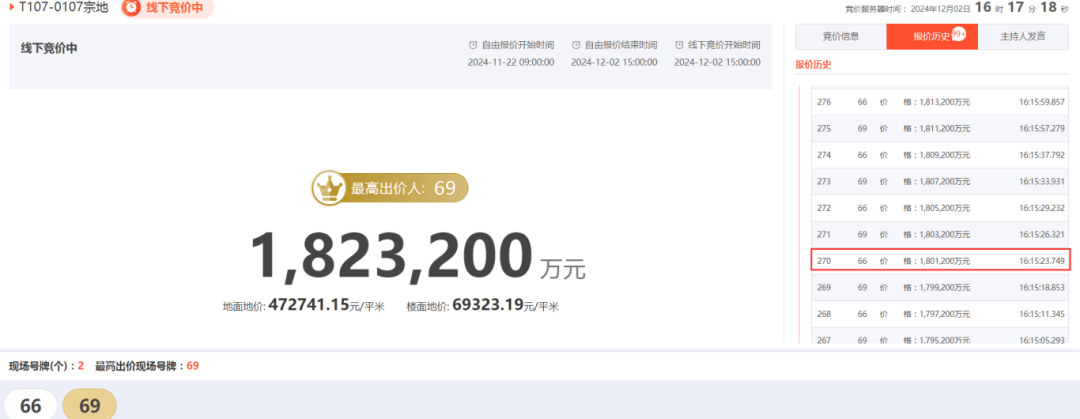Click the 最高出价人: 69 gold banner

(390, 187)
